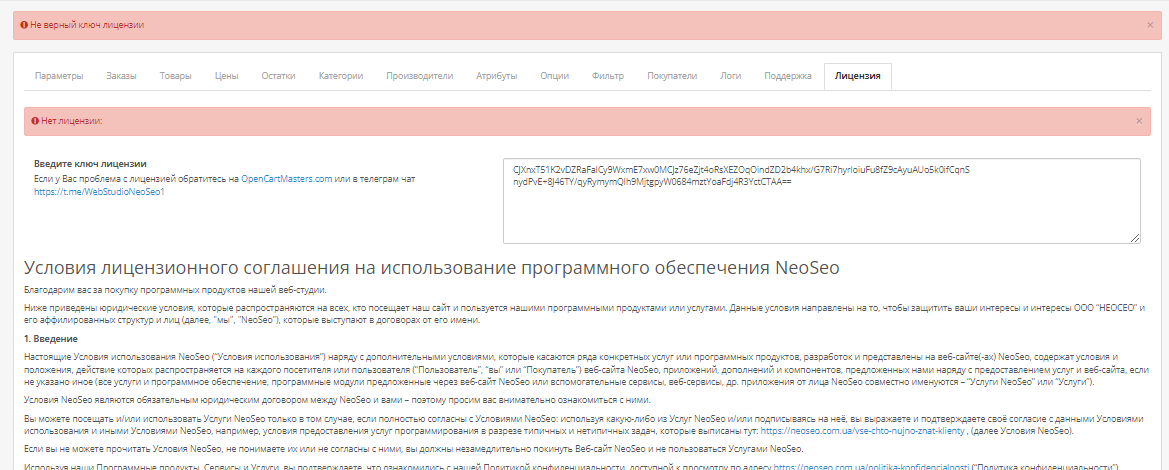Open the OpenCartMasters.com link
Viewport: 1169px width, 470px height.
286,180
